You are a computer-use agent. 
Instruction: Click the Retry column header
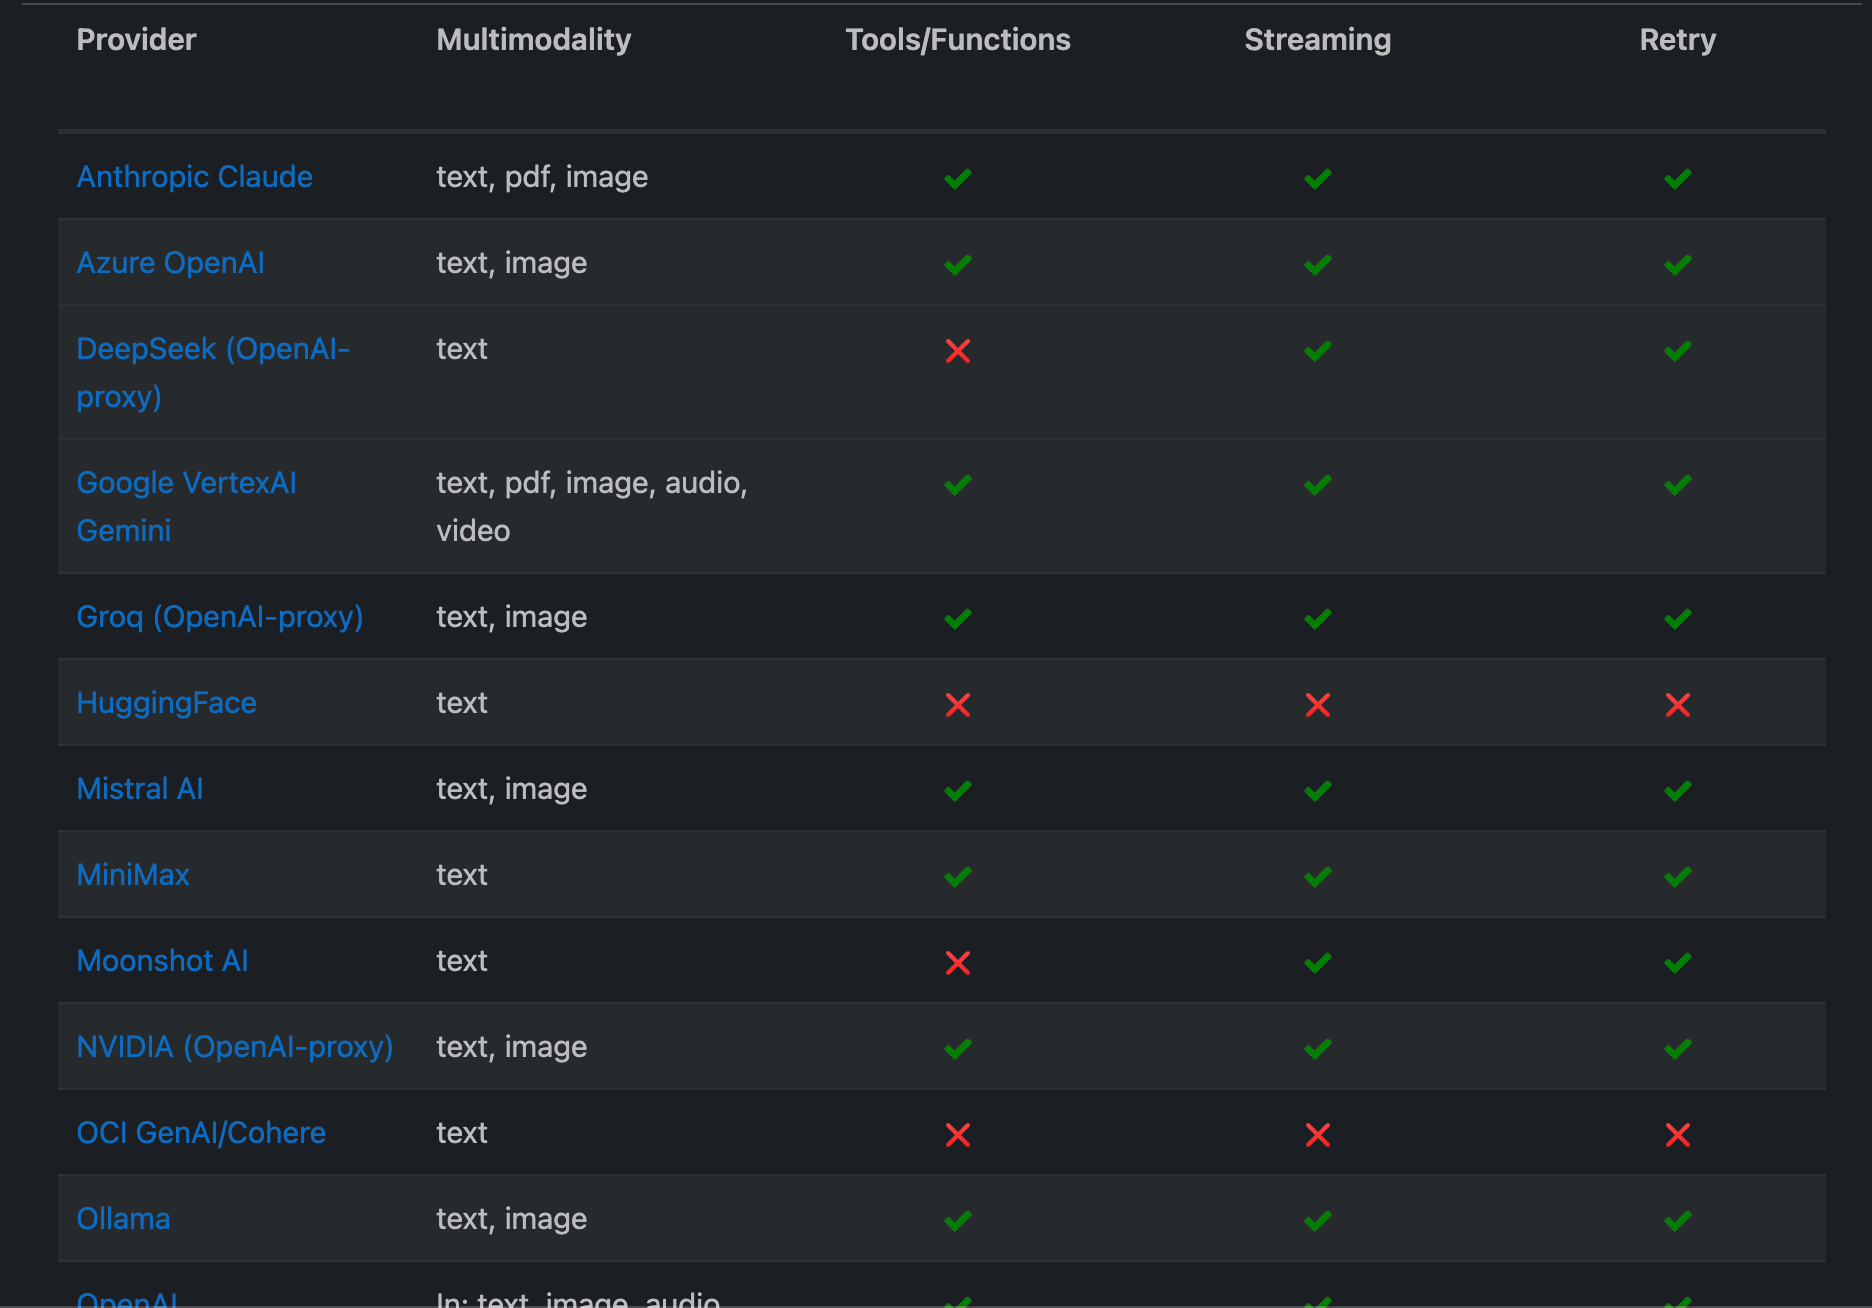(1678, 40)
